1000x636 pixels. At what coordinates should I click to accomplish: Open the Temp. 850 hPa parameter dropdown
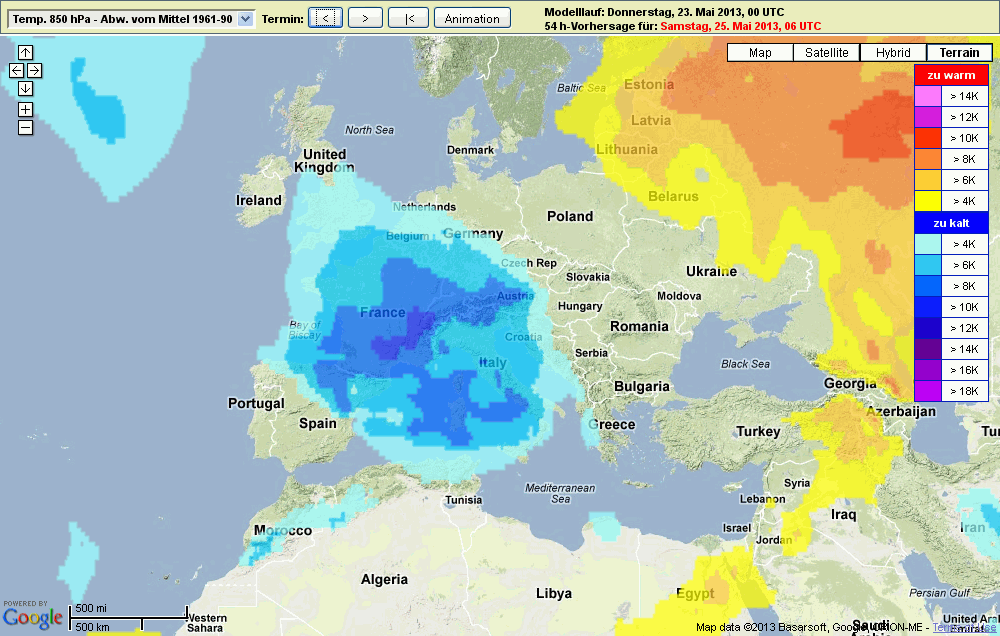click(x=131, y=19)
